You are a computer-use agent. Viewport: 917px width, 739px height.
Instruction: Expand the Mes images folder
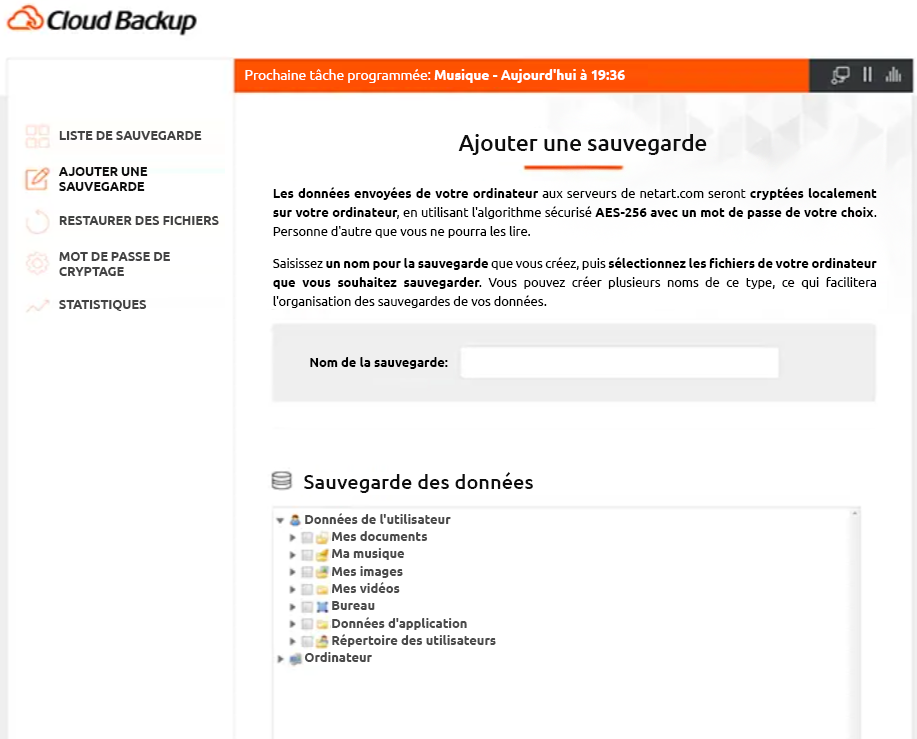click(293, 571)
